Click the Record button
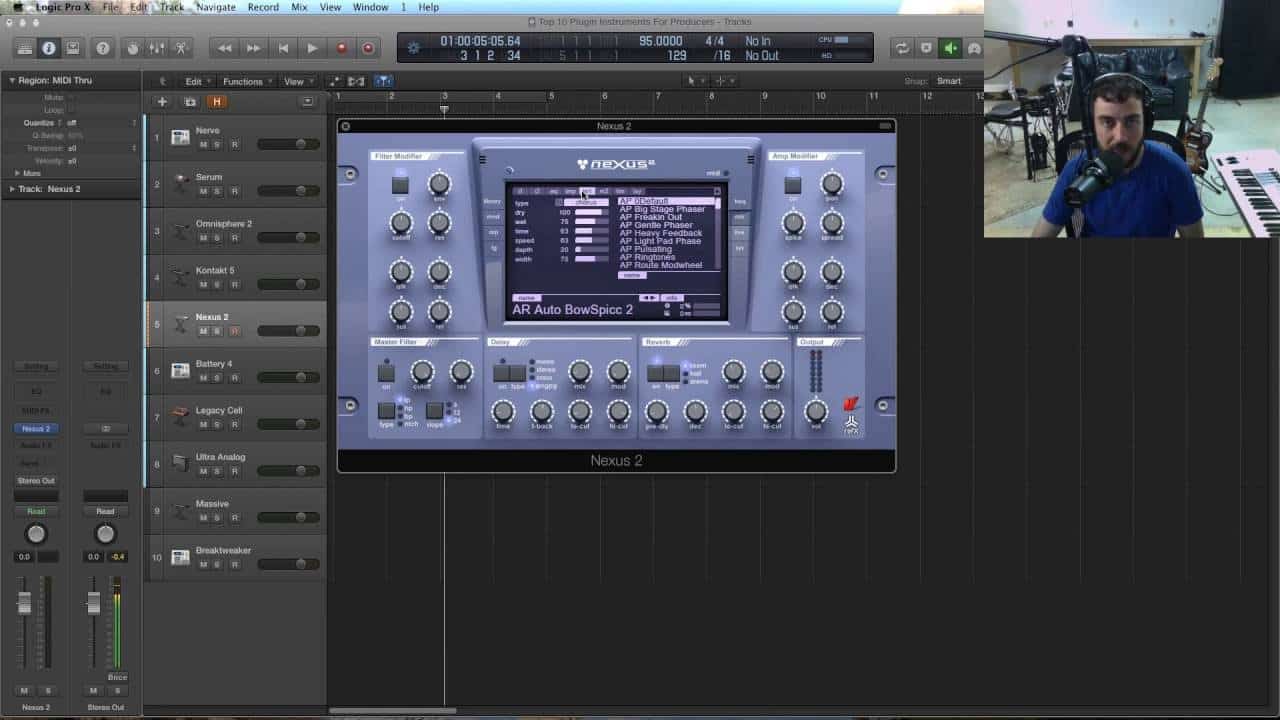1280x720 pixels. 341,48
